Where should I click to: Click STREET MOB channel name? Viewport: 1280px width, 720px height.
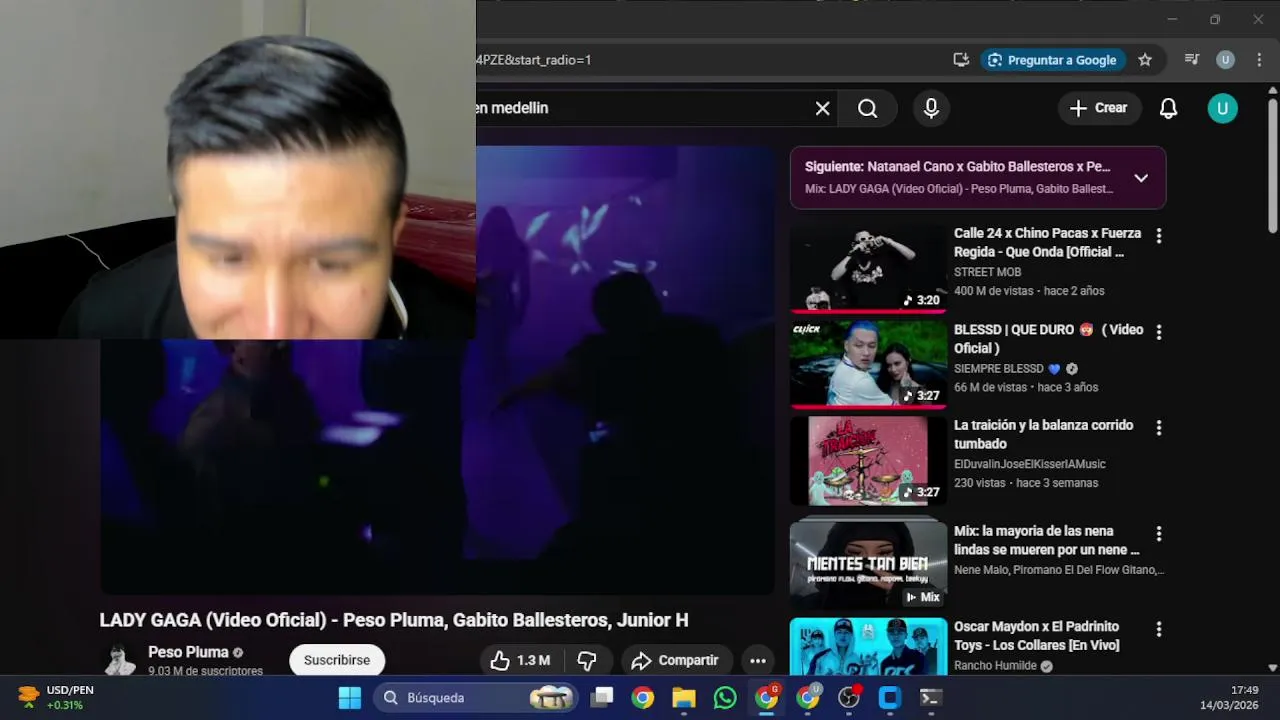tap(987, 272)
